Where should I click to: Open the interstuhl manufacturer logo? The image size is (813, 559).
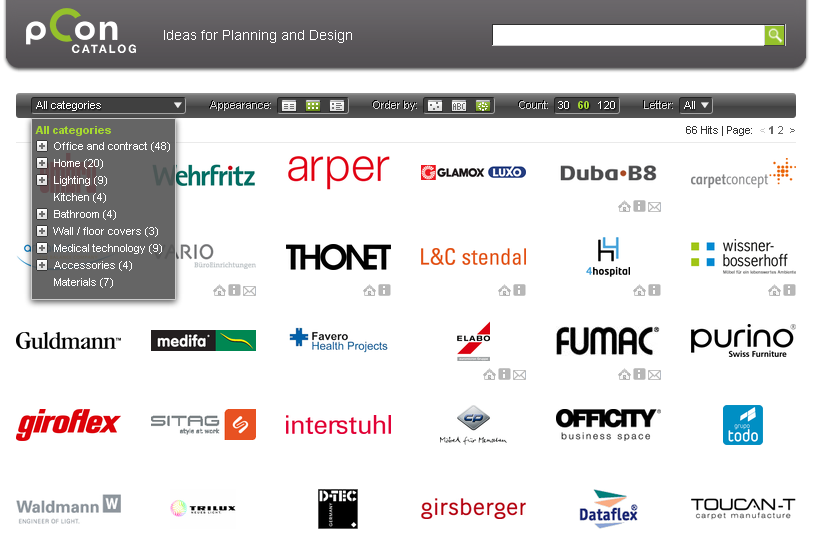coord(338,425)
